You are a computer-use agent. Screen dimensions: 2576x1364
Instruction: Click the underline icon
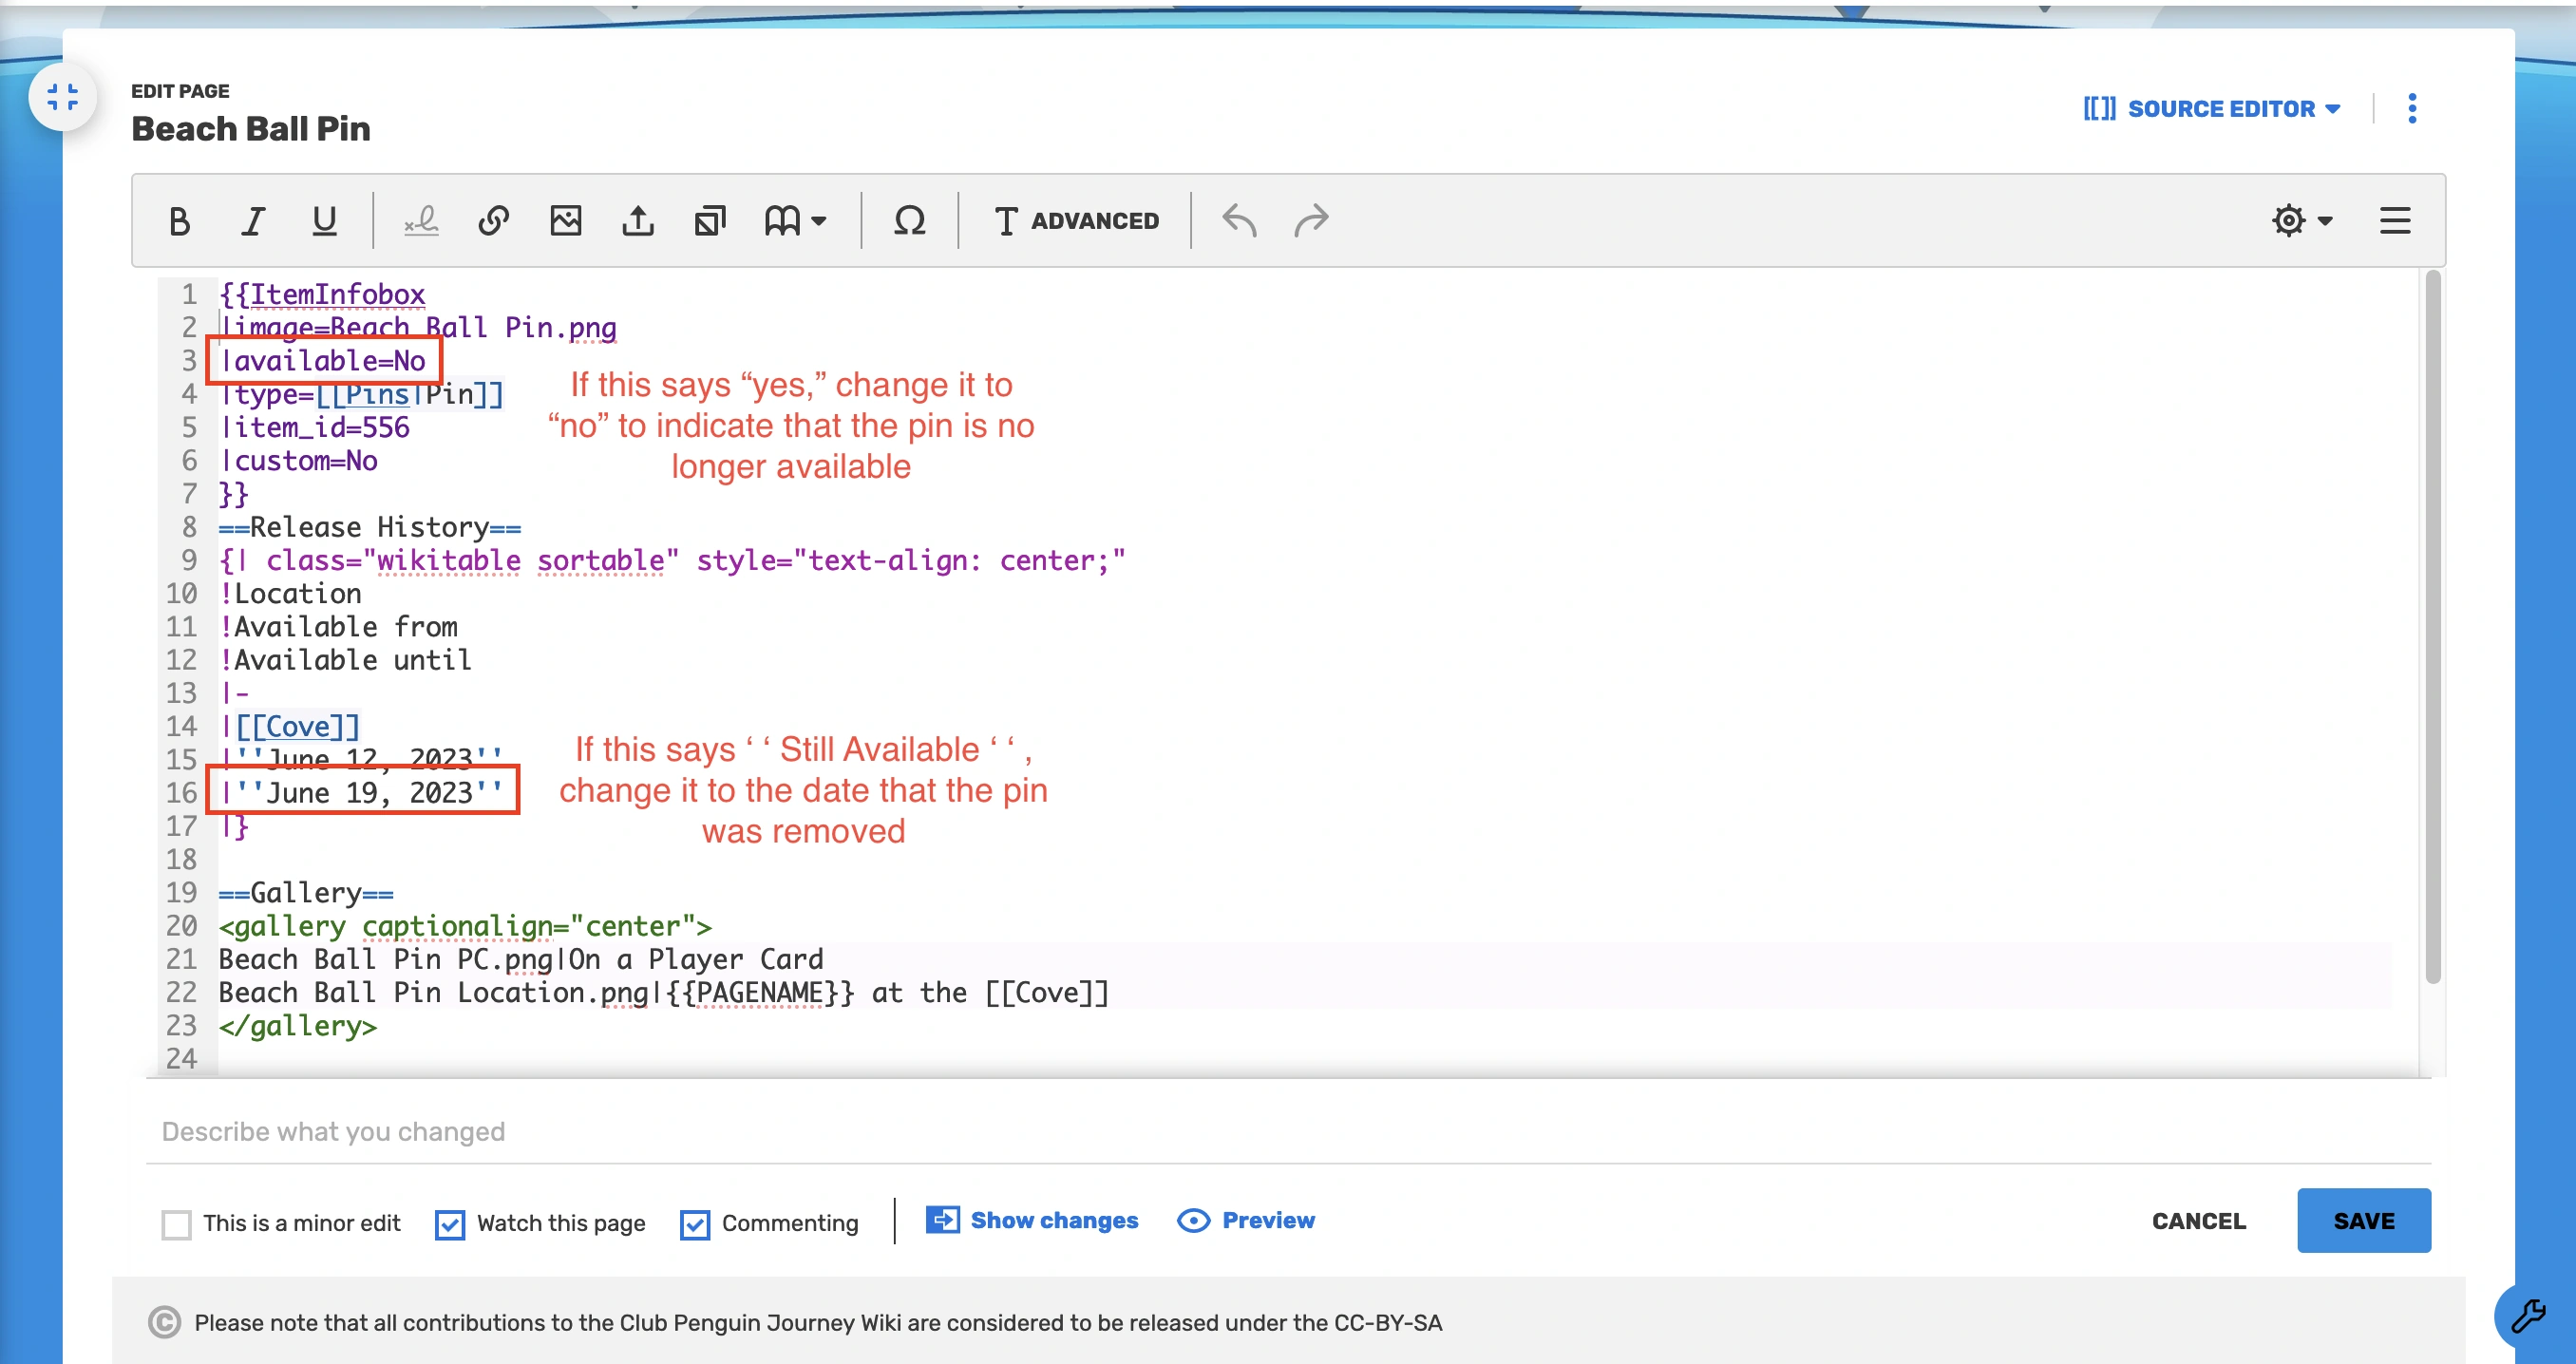click(x=324, y=220)
